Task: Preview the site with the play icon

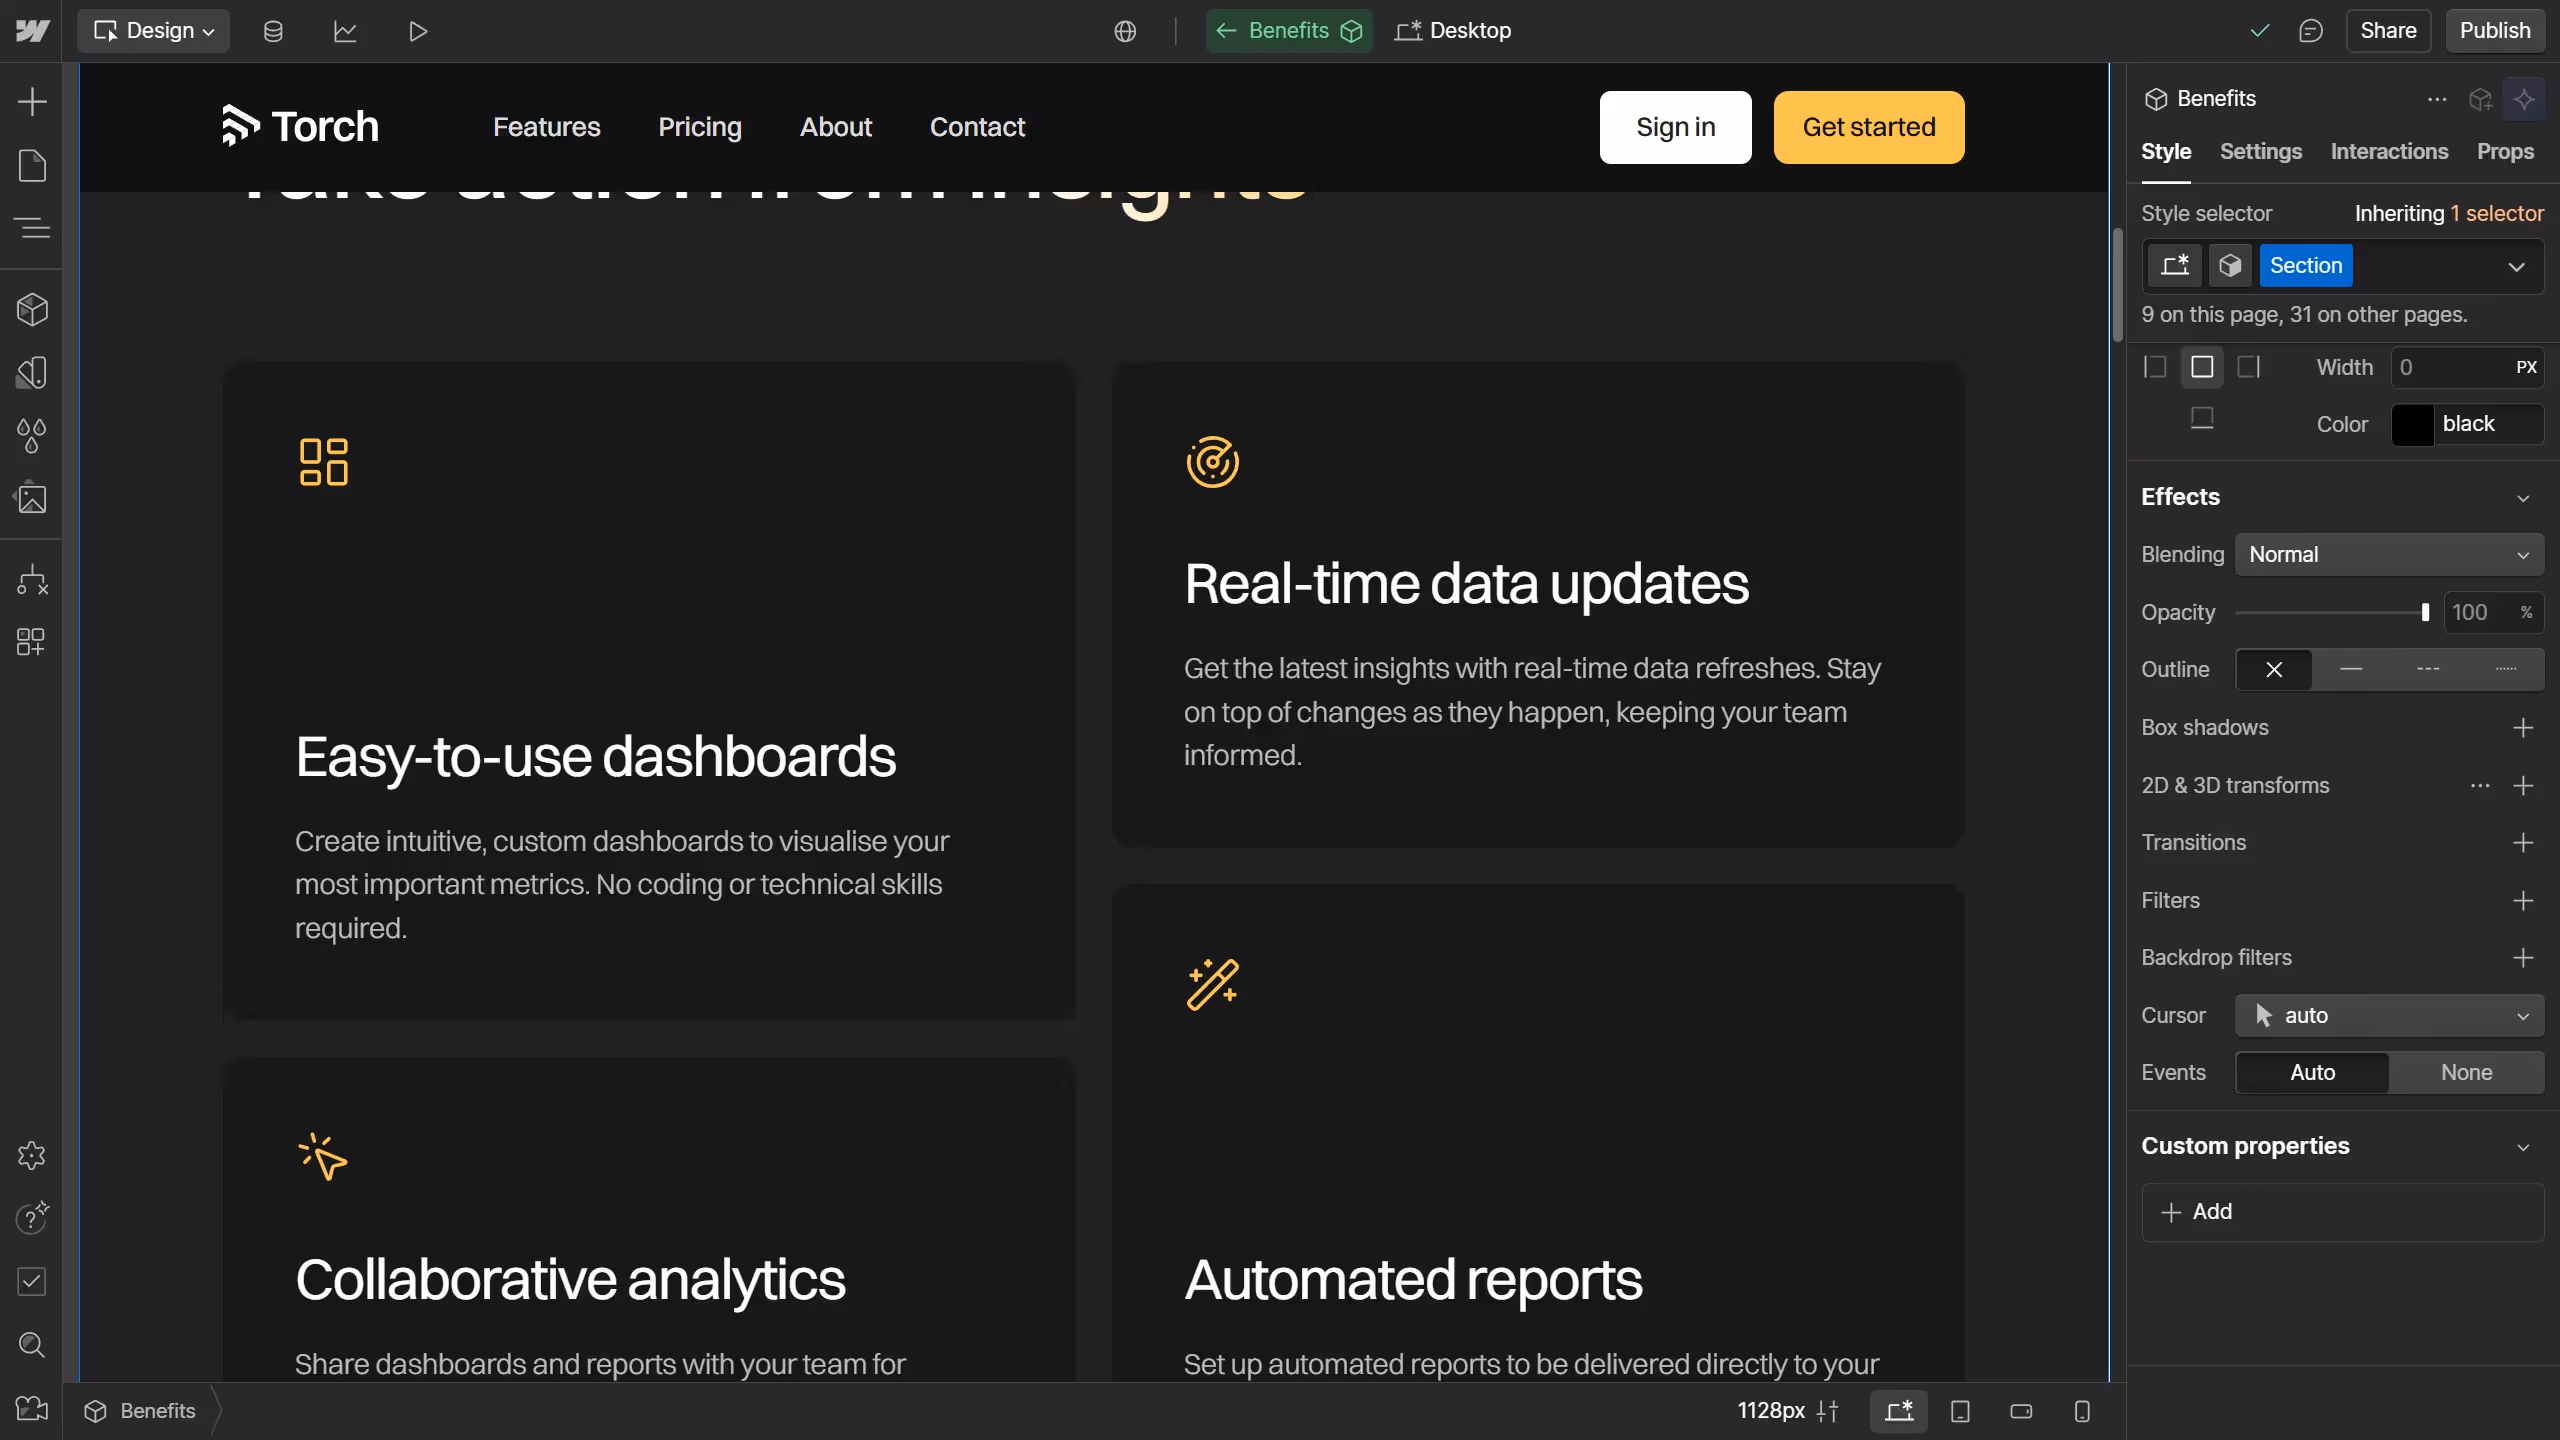Action: (x=417, y=31)
